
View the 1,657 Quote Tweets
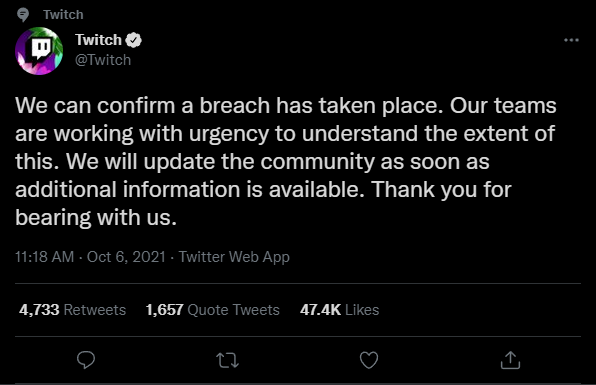click(212, 310)
